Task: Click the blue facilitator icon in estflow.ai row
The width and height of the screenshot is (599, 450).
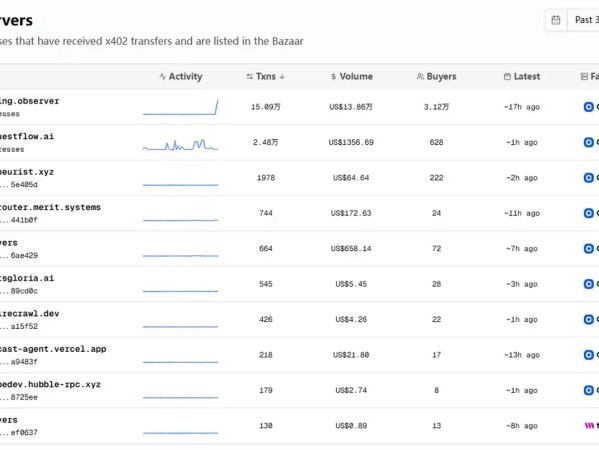Action: [x=588, y=142]
